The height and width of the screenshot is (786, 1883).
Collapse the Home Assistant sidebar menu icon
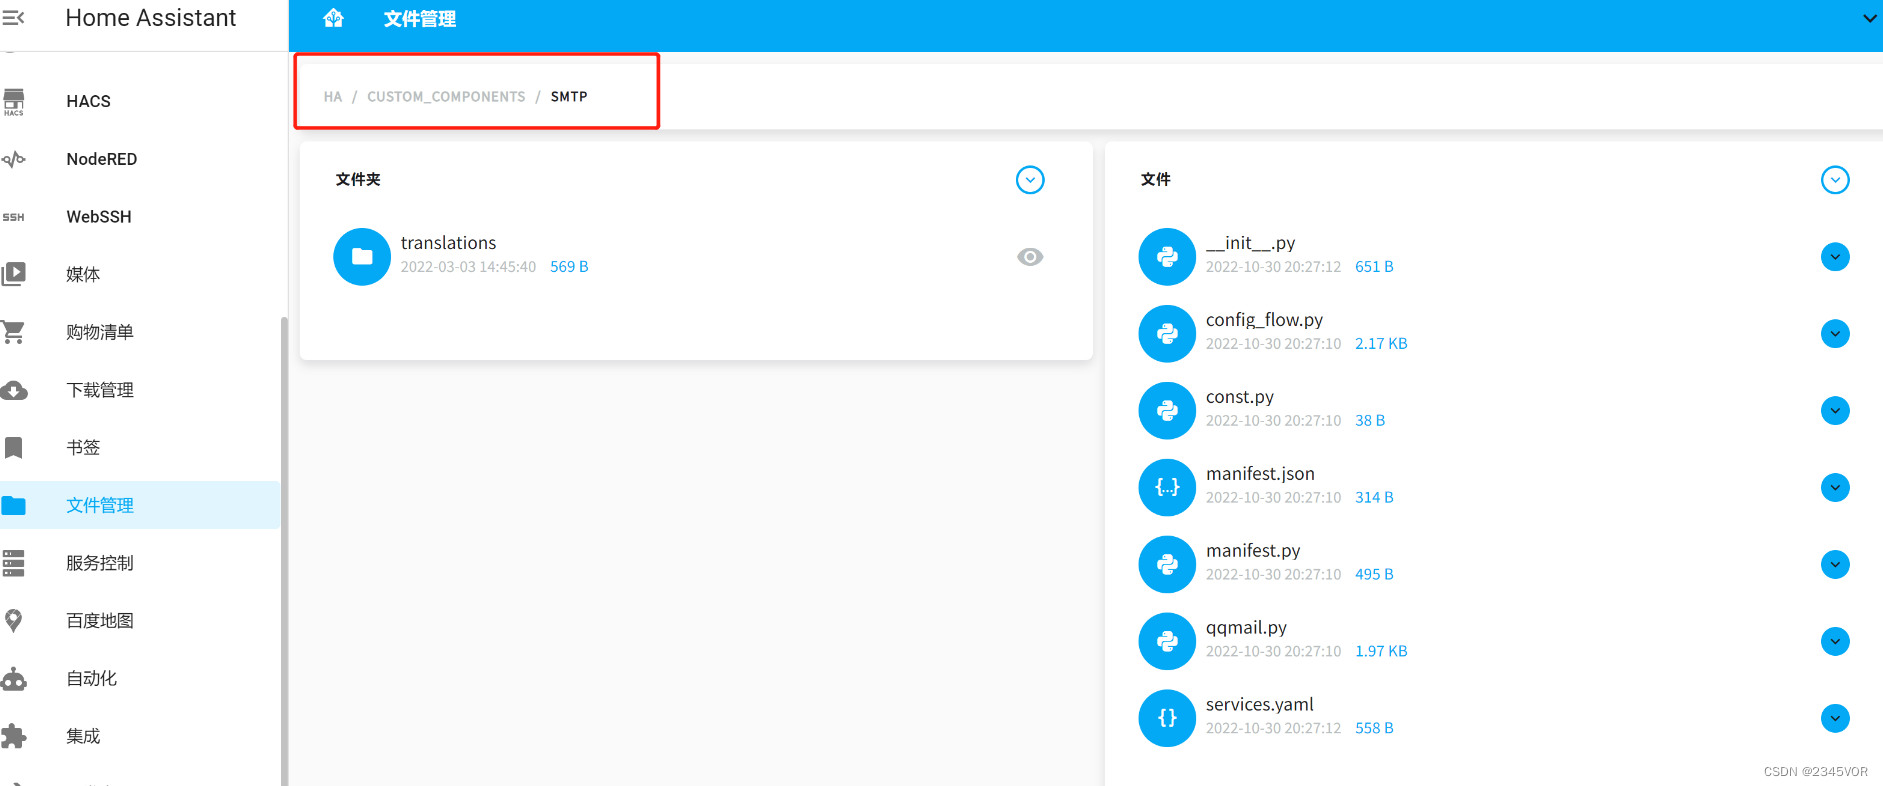click(14, 18)
